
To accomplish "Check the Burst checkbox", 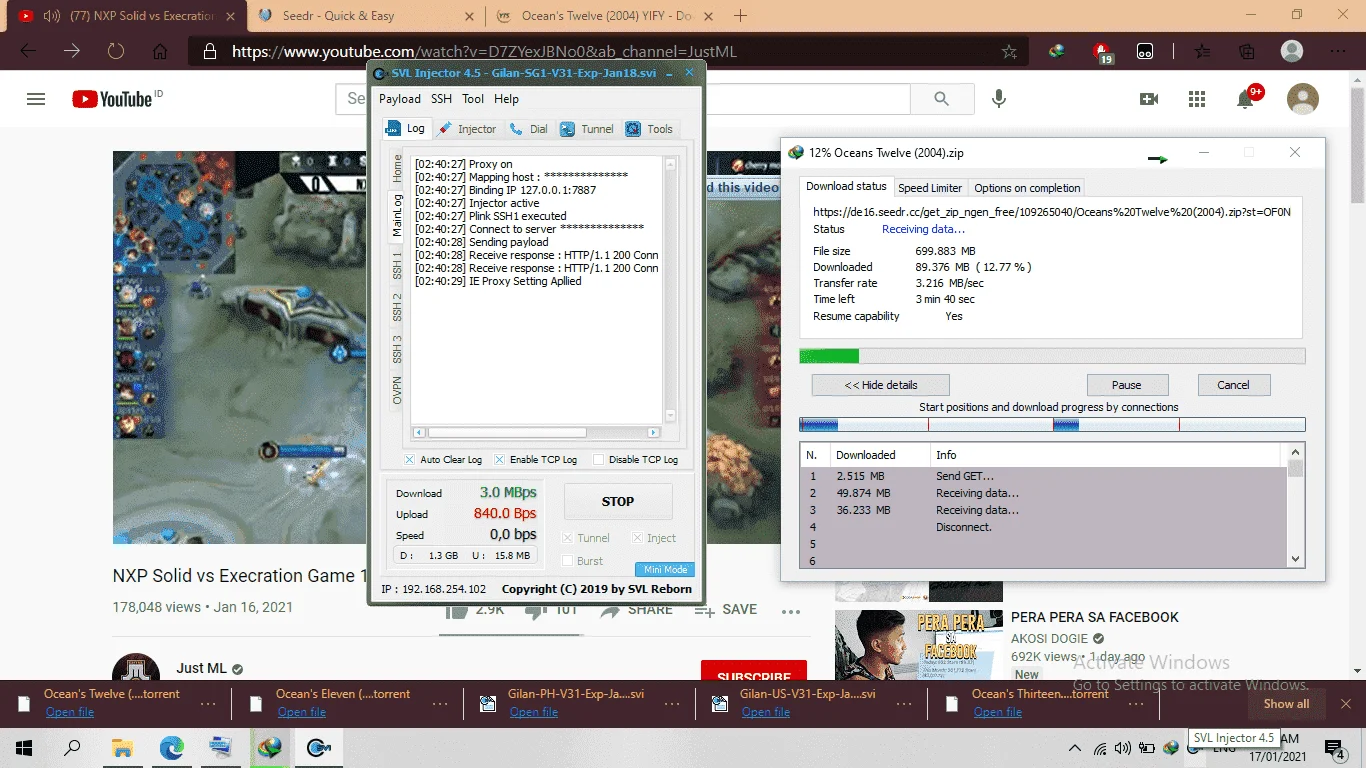I will [568, 561].
